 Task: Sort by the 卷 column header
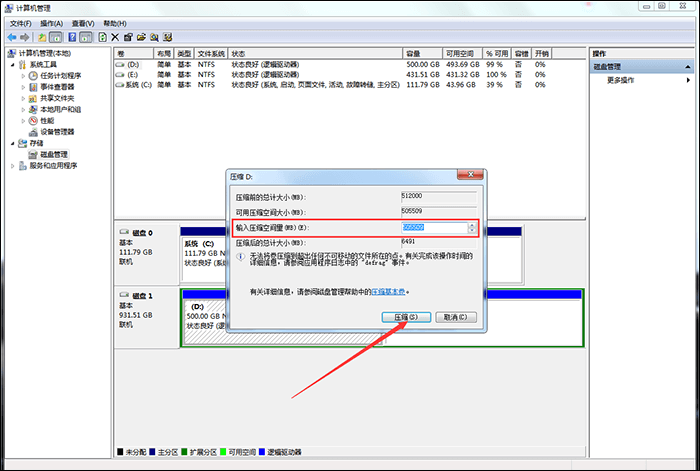tap(133, 54)
